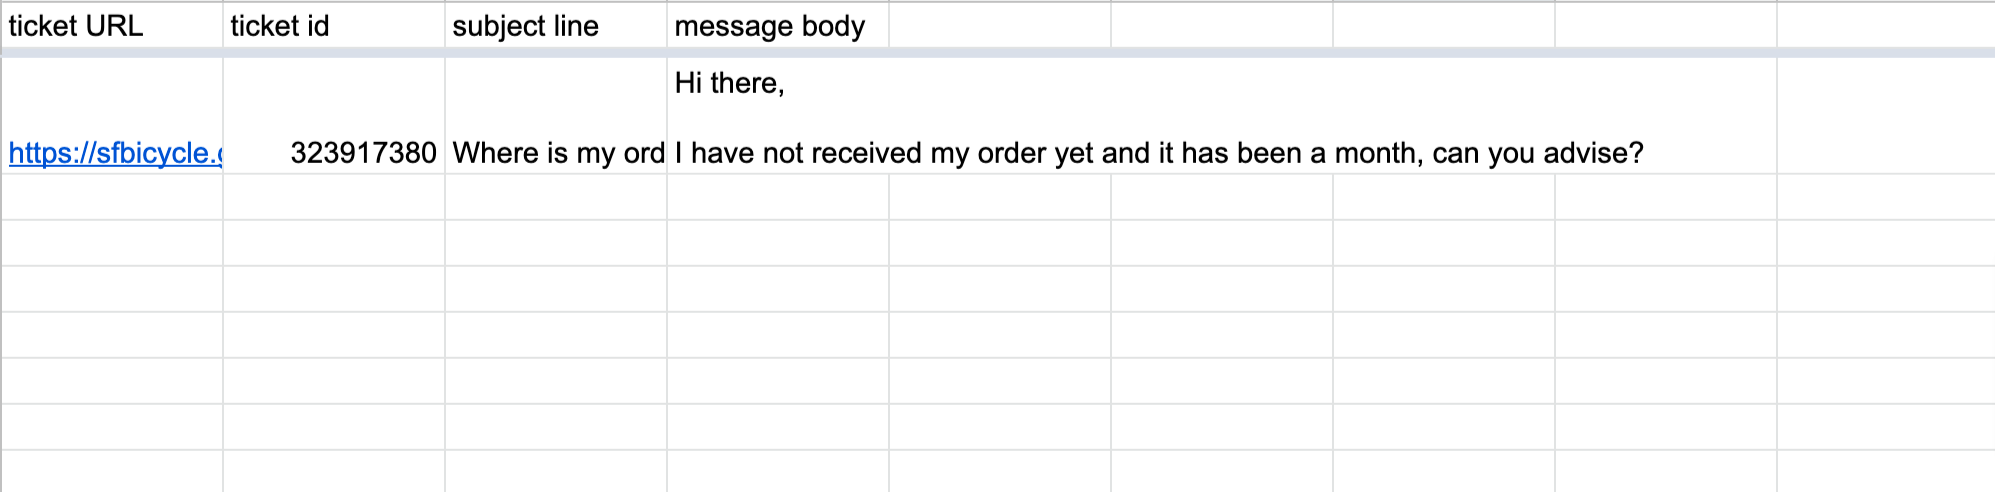
Task: Click the empty header cell after message body
Action: (x=1000, y=25)
